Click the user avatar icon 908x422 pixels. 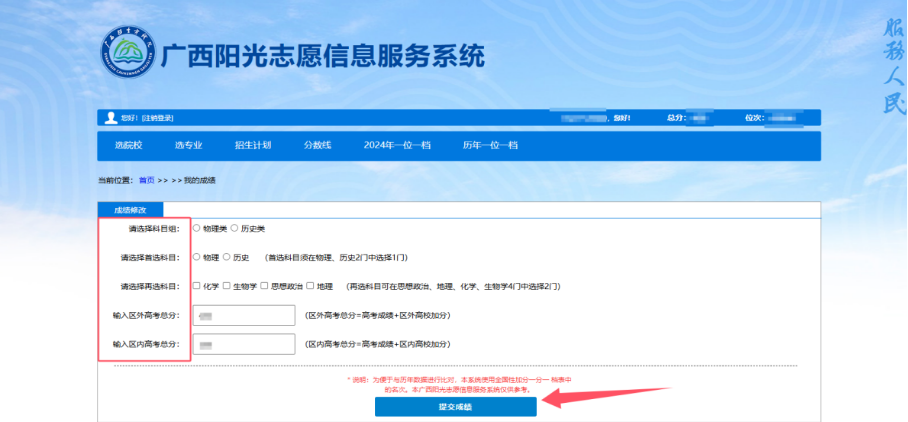(x=110, y=118)
